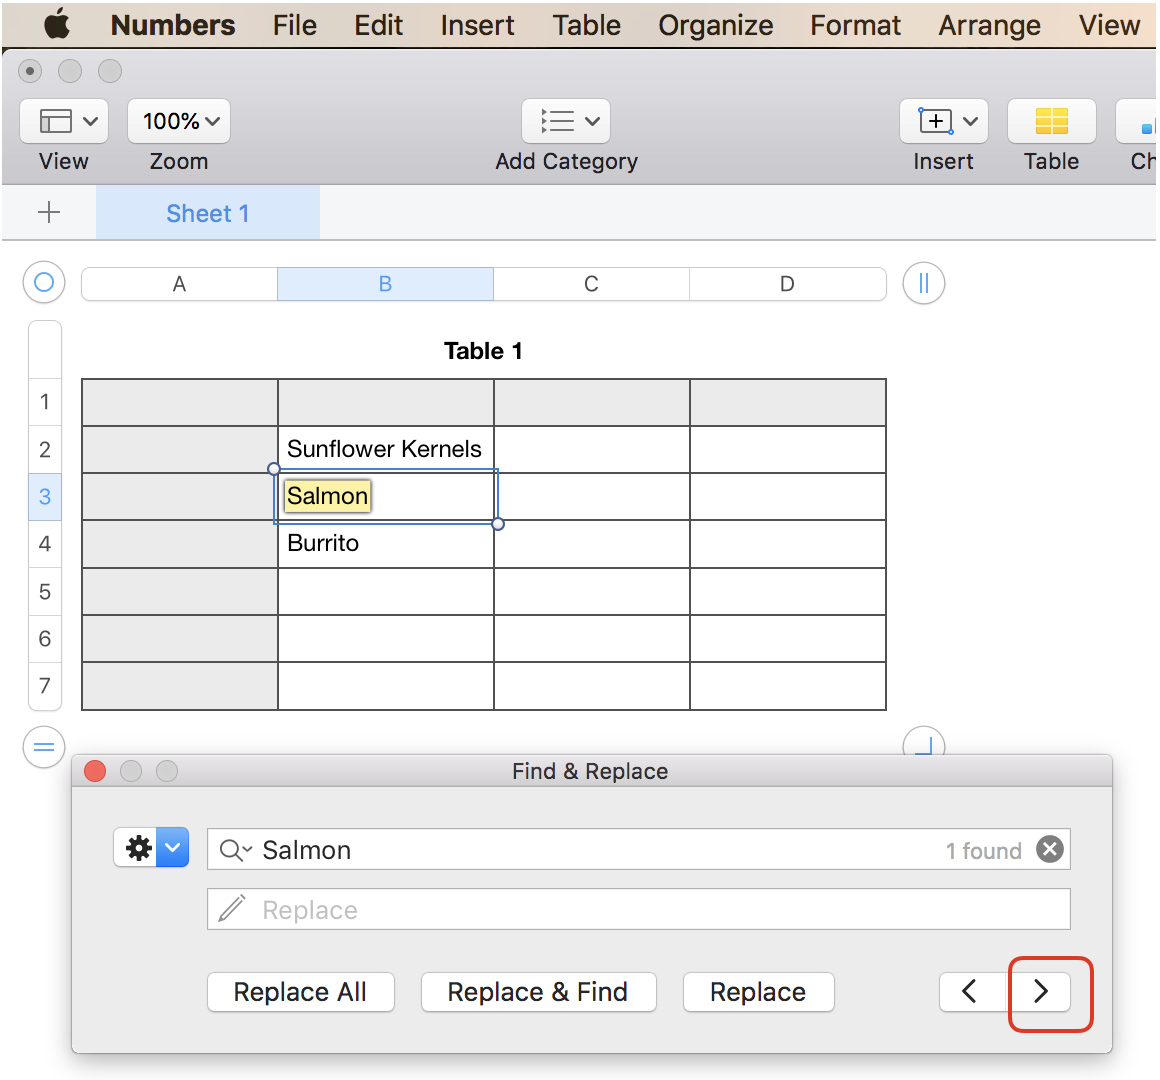This screenshot has width=1160, height=1080.
Task: Clear the search field with X
Action: [1049, 849]
